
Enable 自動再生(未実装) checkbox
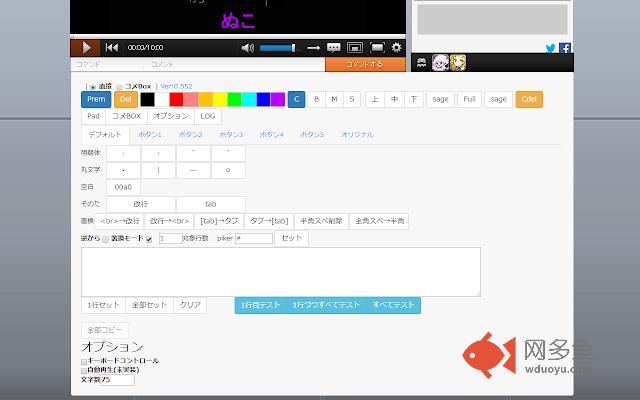pos(84,371)
